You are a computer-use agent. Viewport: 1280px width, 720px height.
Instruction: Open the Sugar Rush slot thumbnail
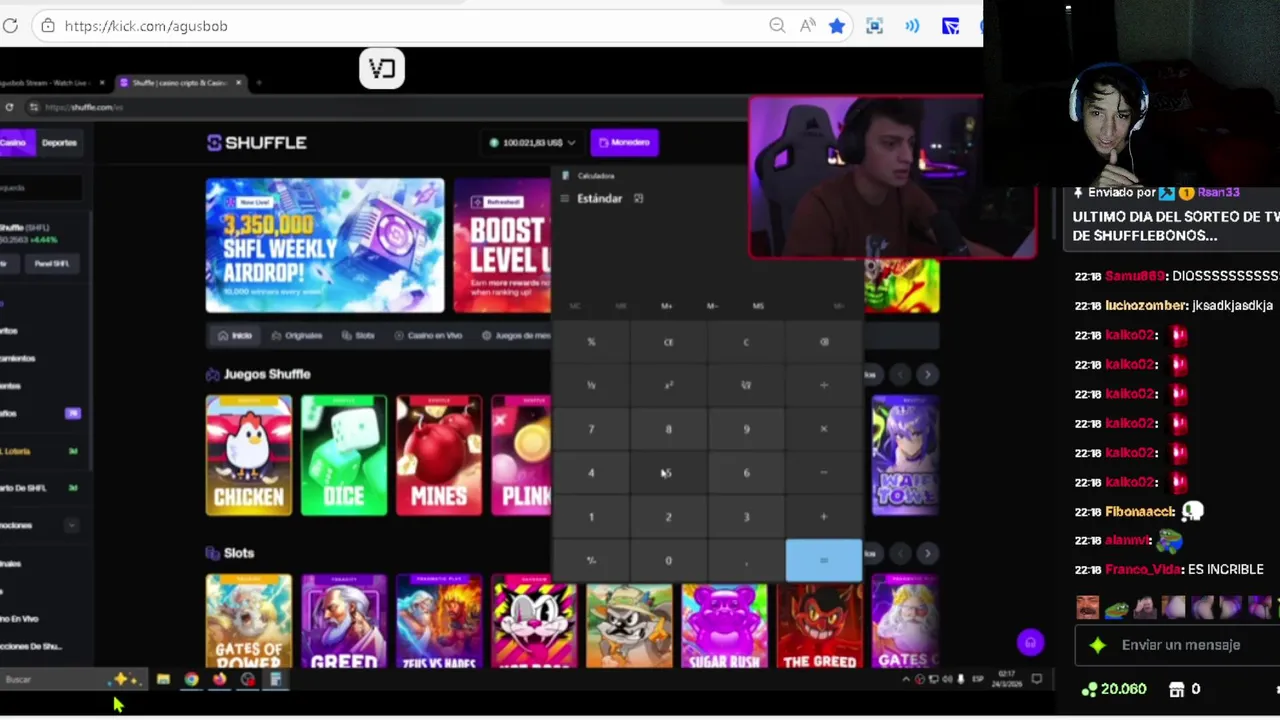point(724,621)
